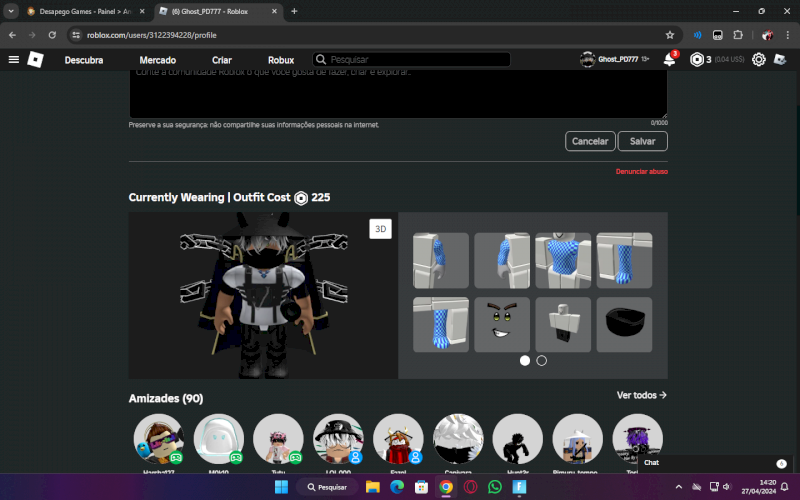Launch File Explorer from the taskbar
The image size is (800, 500).
[372, 487]
